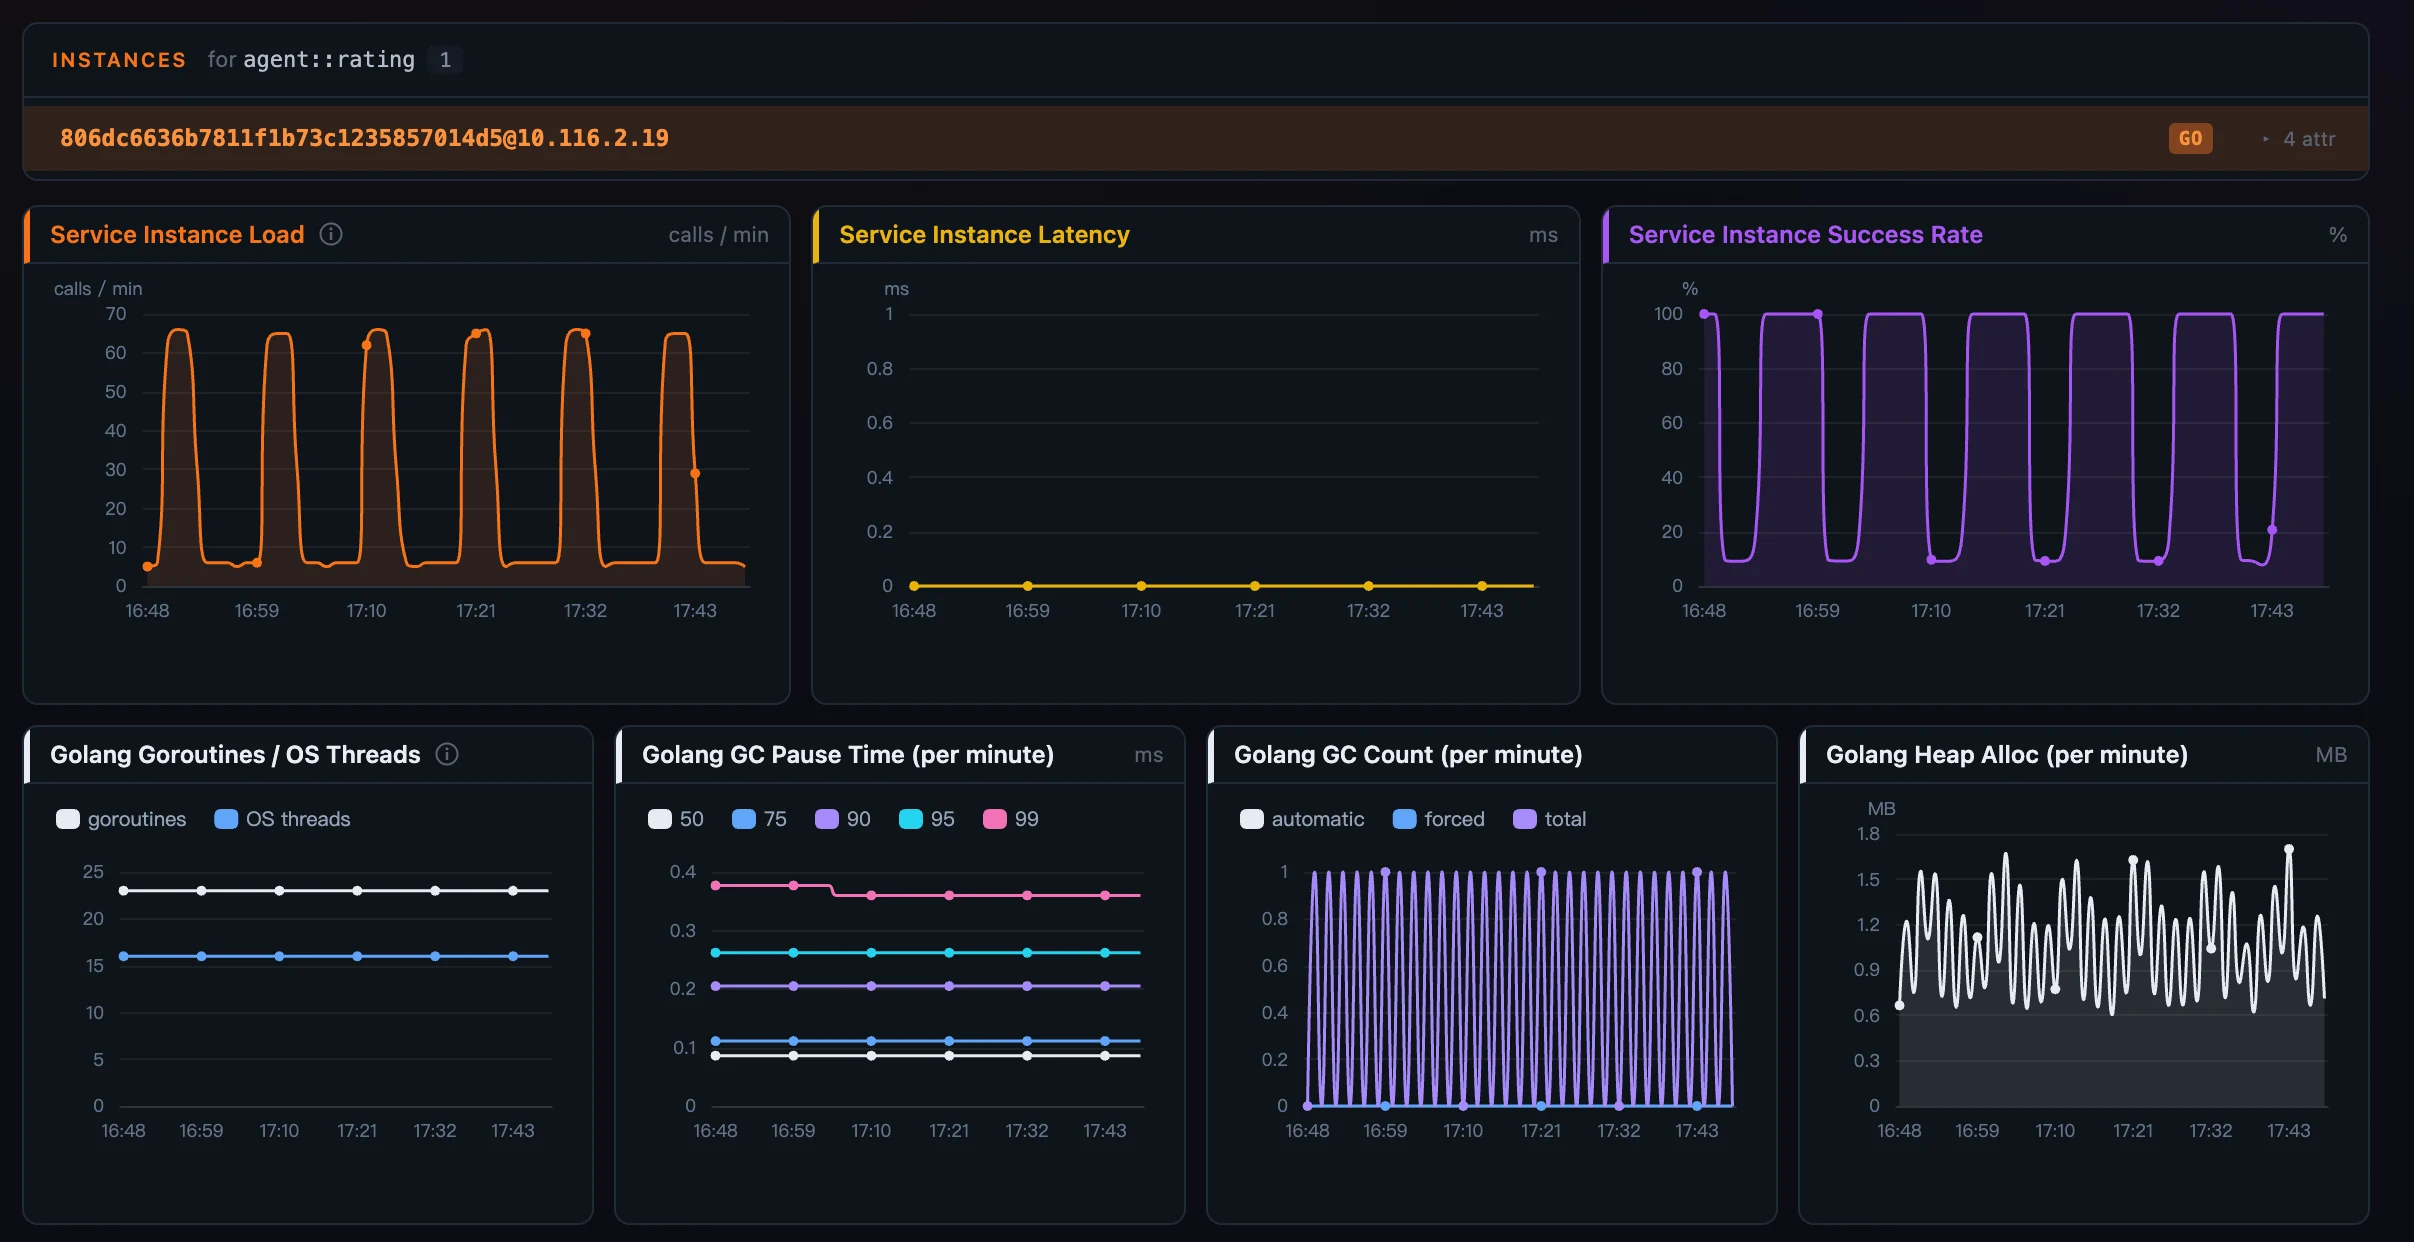2414x1242 pixels.
Task: Click the last data point on the Load chart
Action: tap(695, 473)
